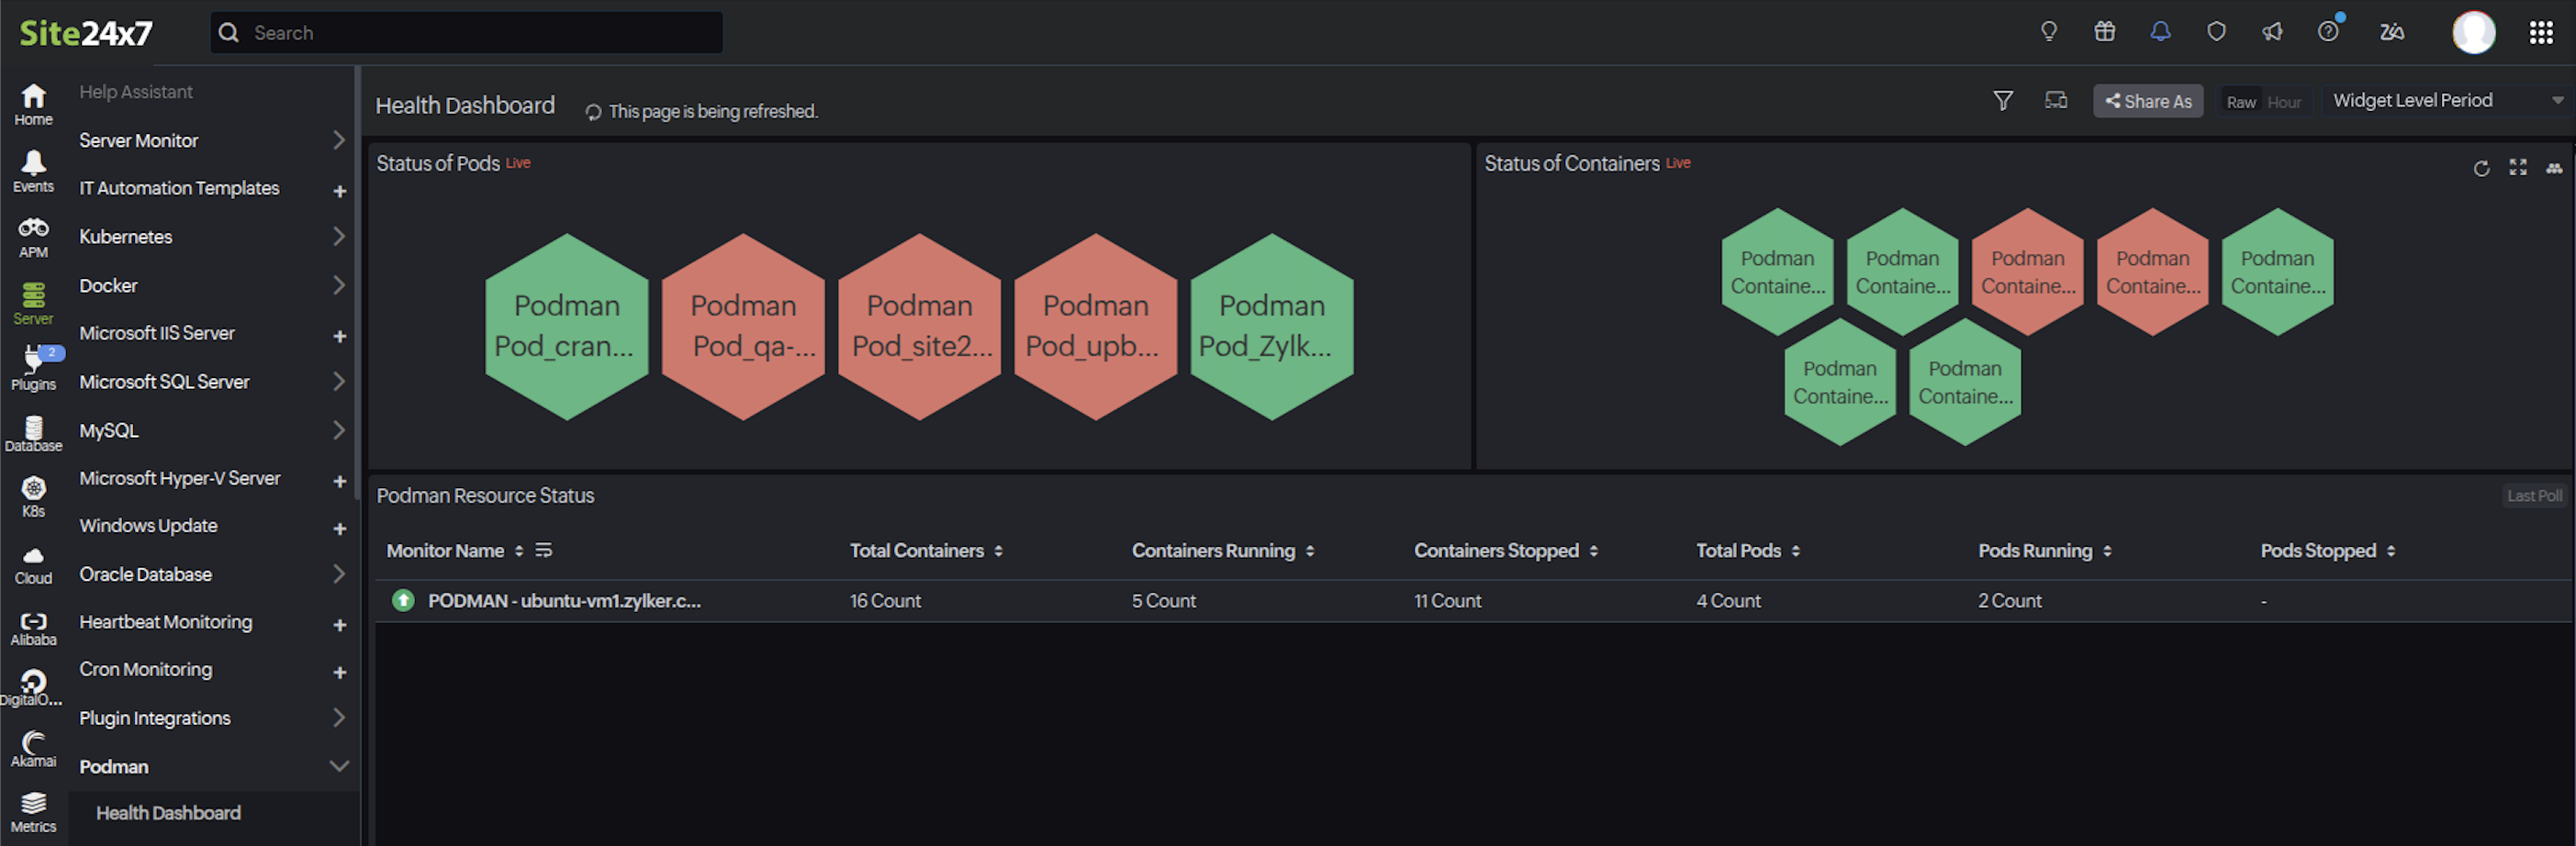Expand the Oracle Database menu
This screenshot has width=2576, height=846.
[339, 574]
